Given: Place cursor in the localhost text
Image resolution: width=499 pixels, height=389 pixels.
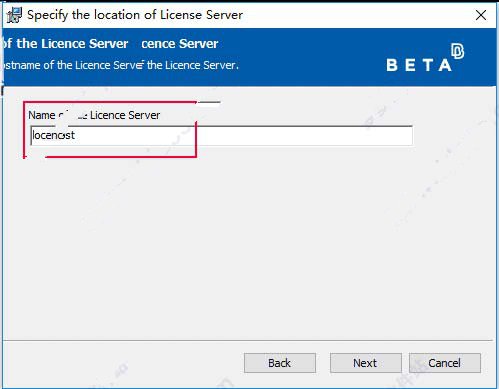Looking at the screenshot, I should 53,135.
